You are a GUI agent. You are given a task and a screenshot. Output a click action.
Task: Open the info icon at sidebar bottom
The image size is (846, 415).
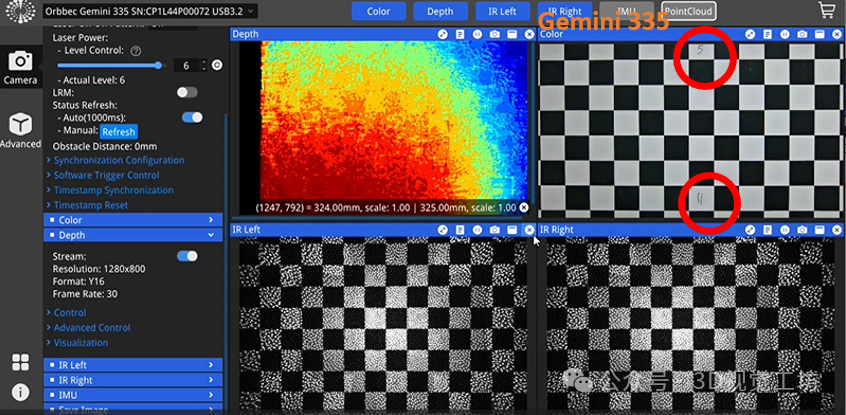point(21,392)
